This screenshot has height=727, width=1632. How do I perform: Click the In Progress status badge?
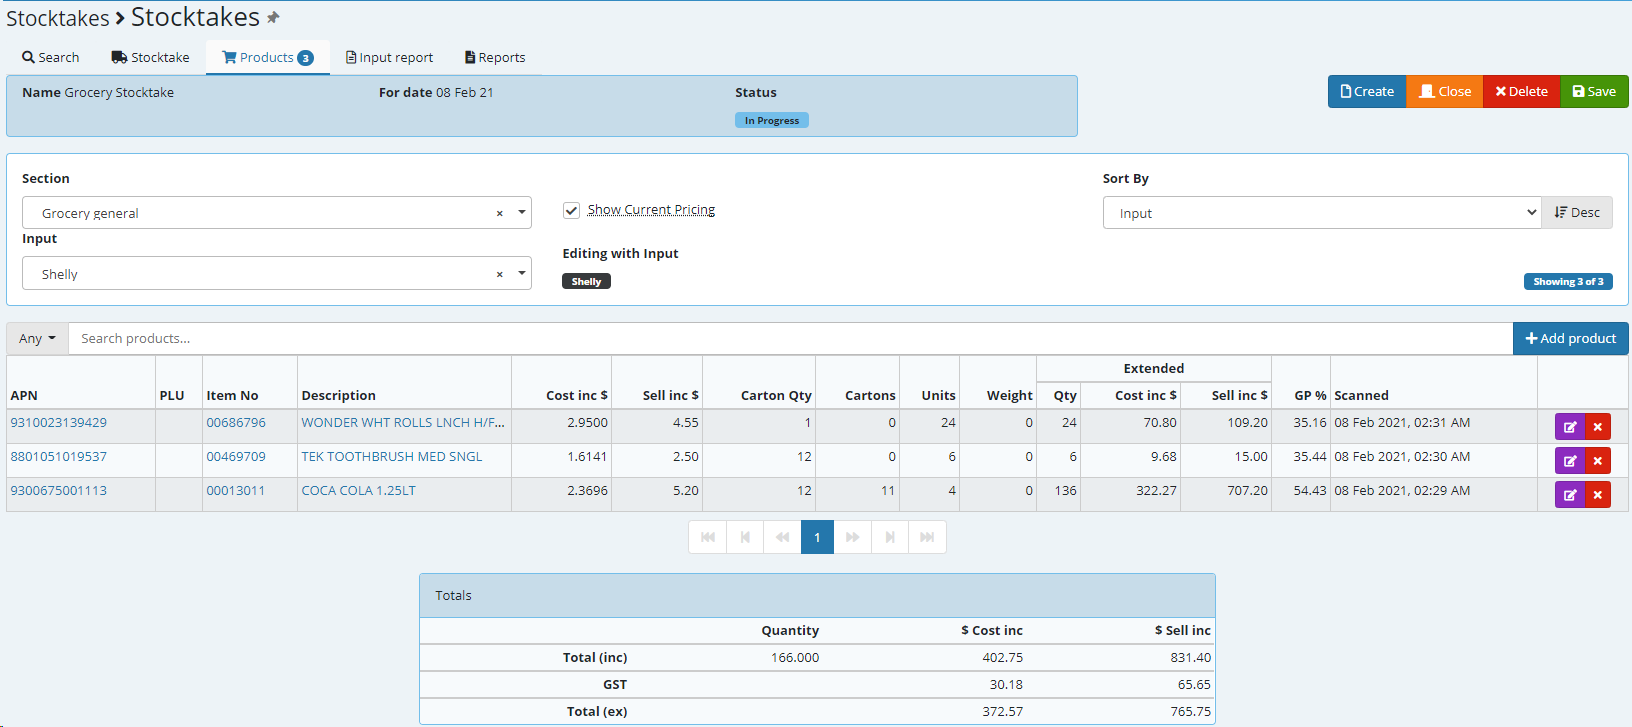click(x=772, y=120)
